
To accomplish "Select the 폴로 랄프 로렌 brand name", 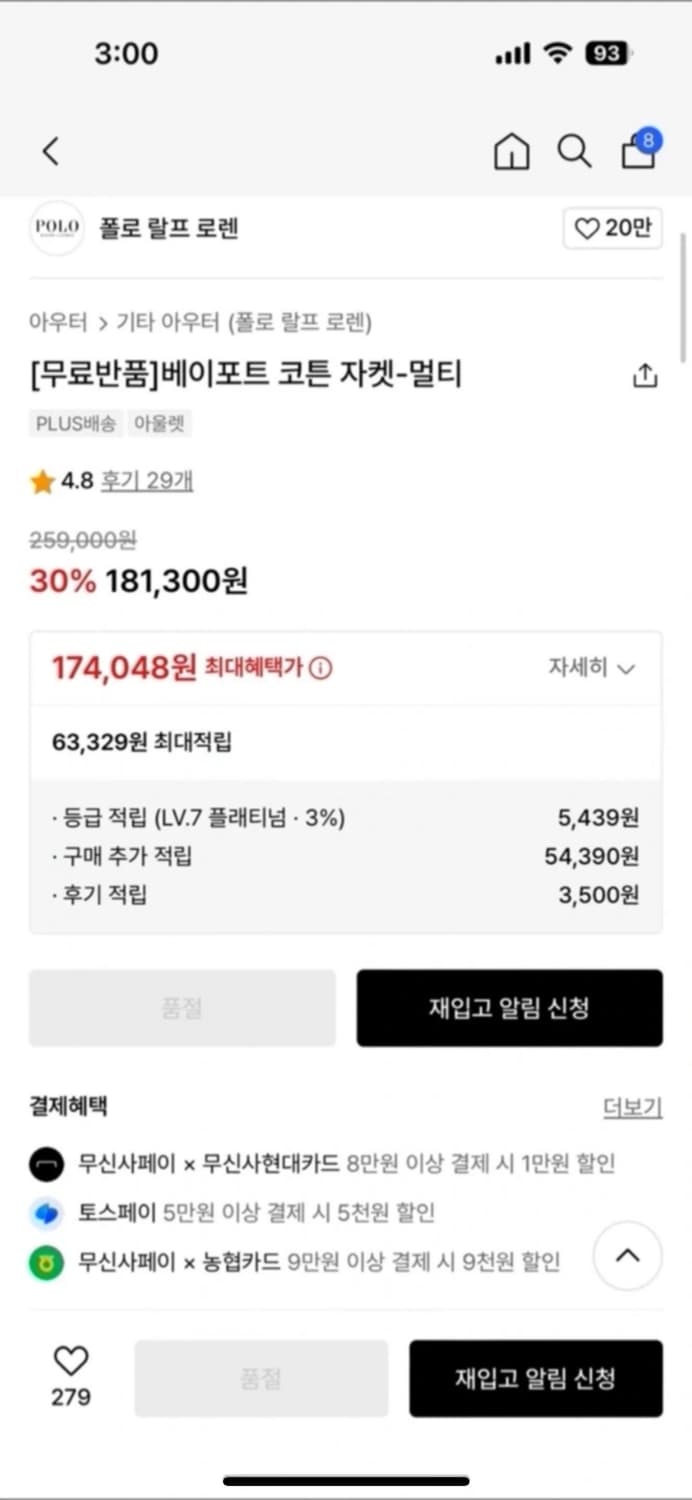I will [168, 229].
